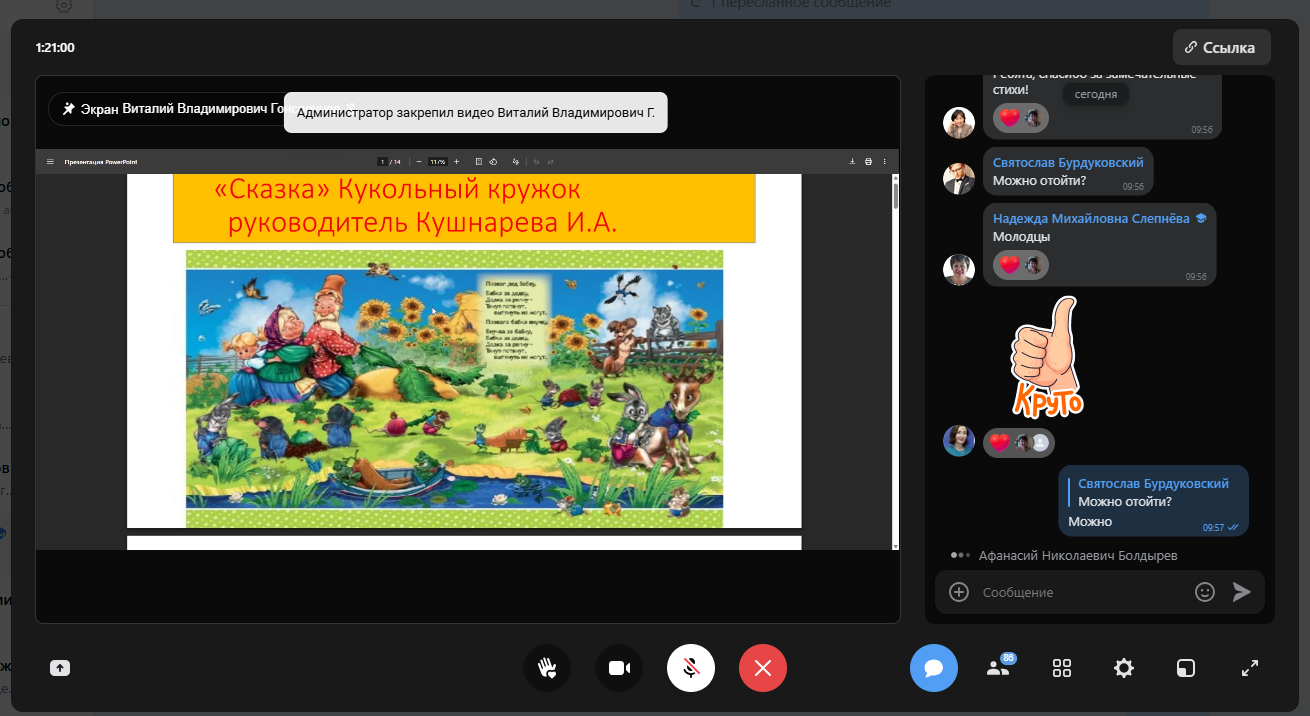Zoom in with the PDF plus button
Viewport: 1310px width, 716px height.
pos(457,161)
